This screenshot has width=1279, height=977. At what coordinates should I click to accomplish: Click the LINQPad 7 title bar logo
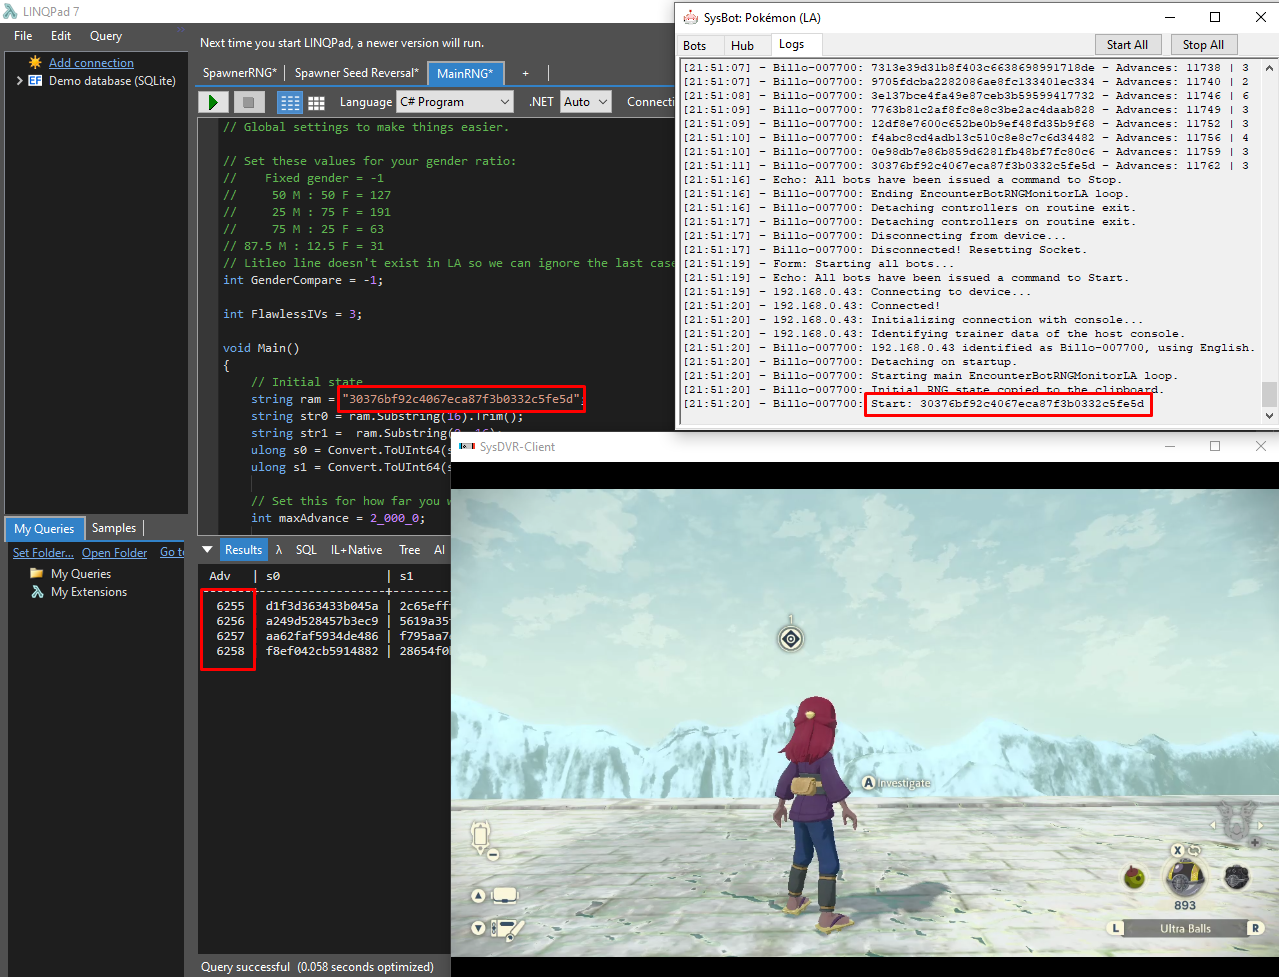[12, 12]
